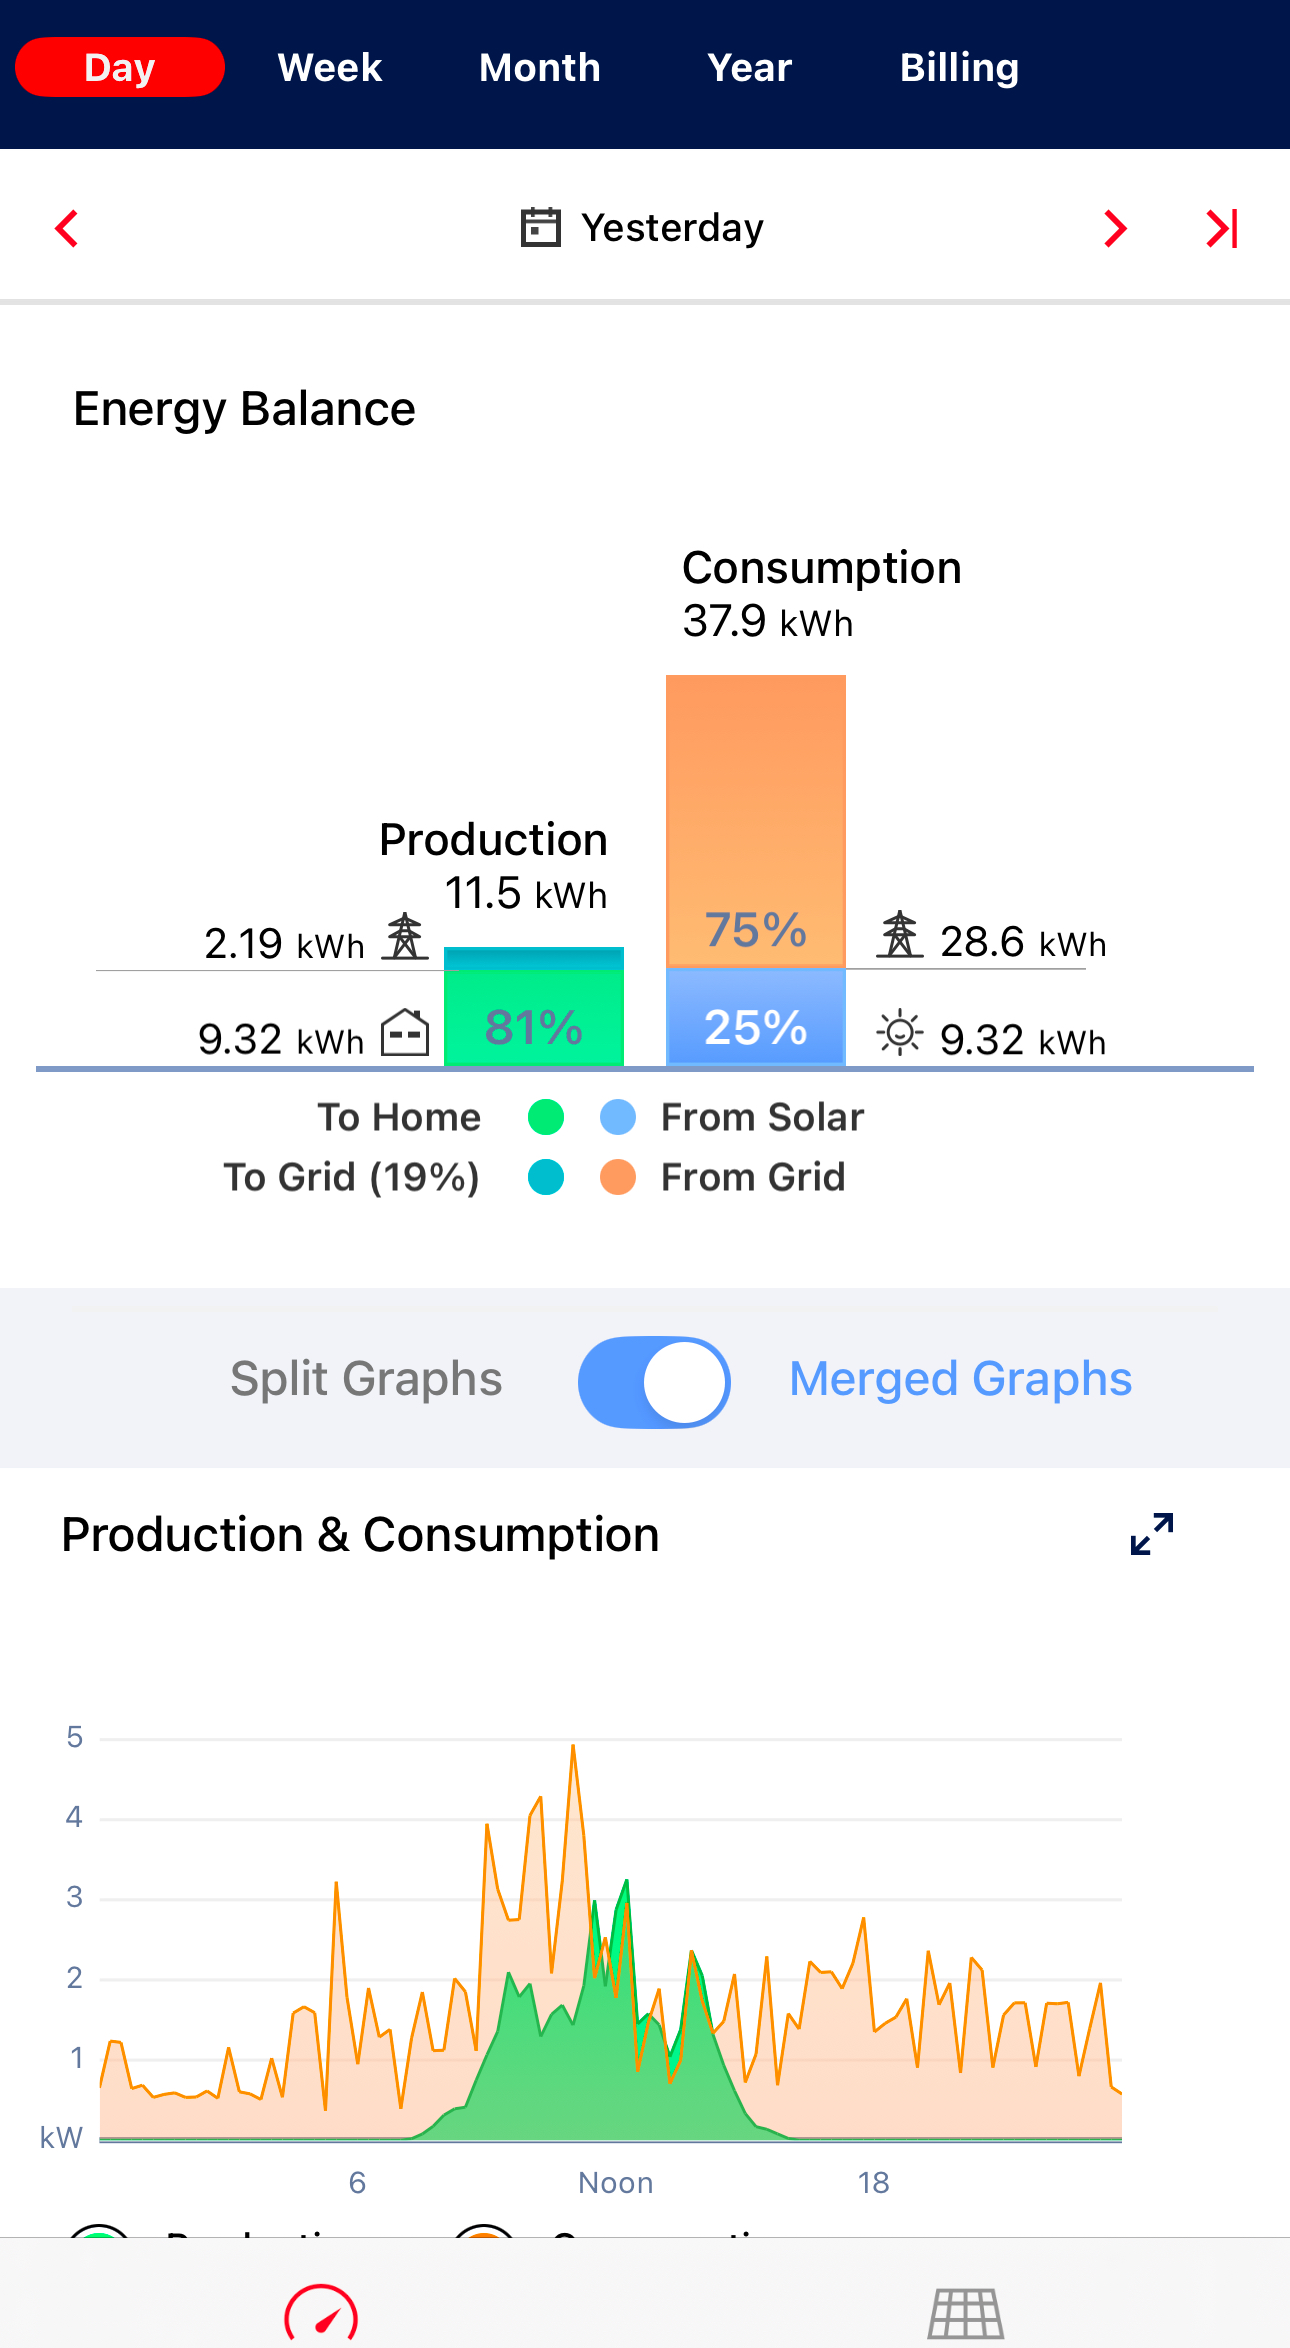
Task: Open the Year tab
Action: pos(749,68)
